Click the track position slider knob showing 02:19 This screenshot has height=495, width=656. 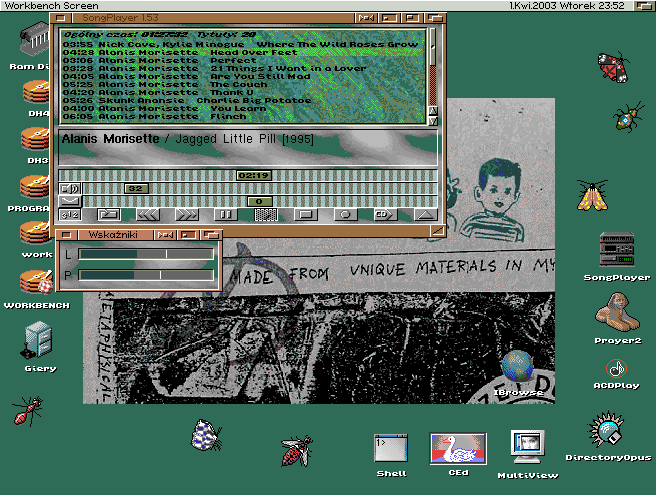pos(254,175)
